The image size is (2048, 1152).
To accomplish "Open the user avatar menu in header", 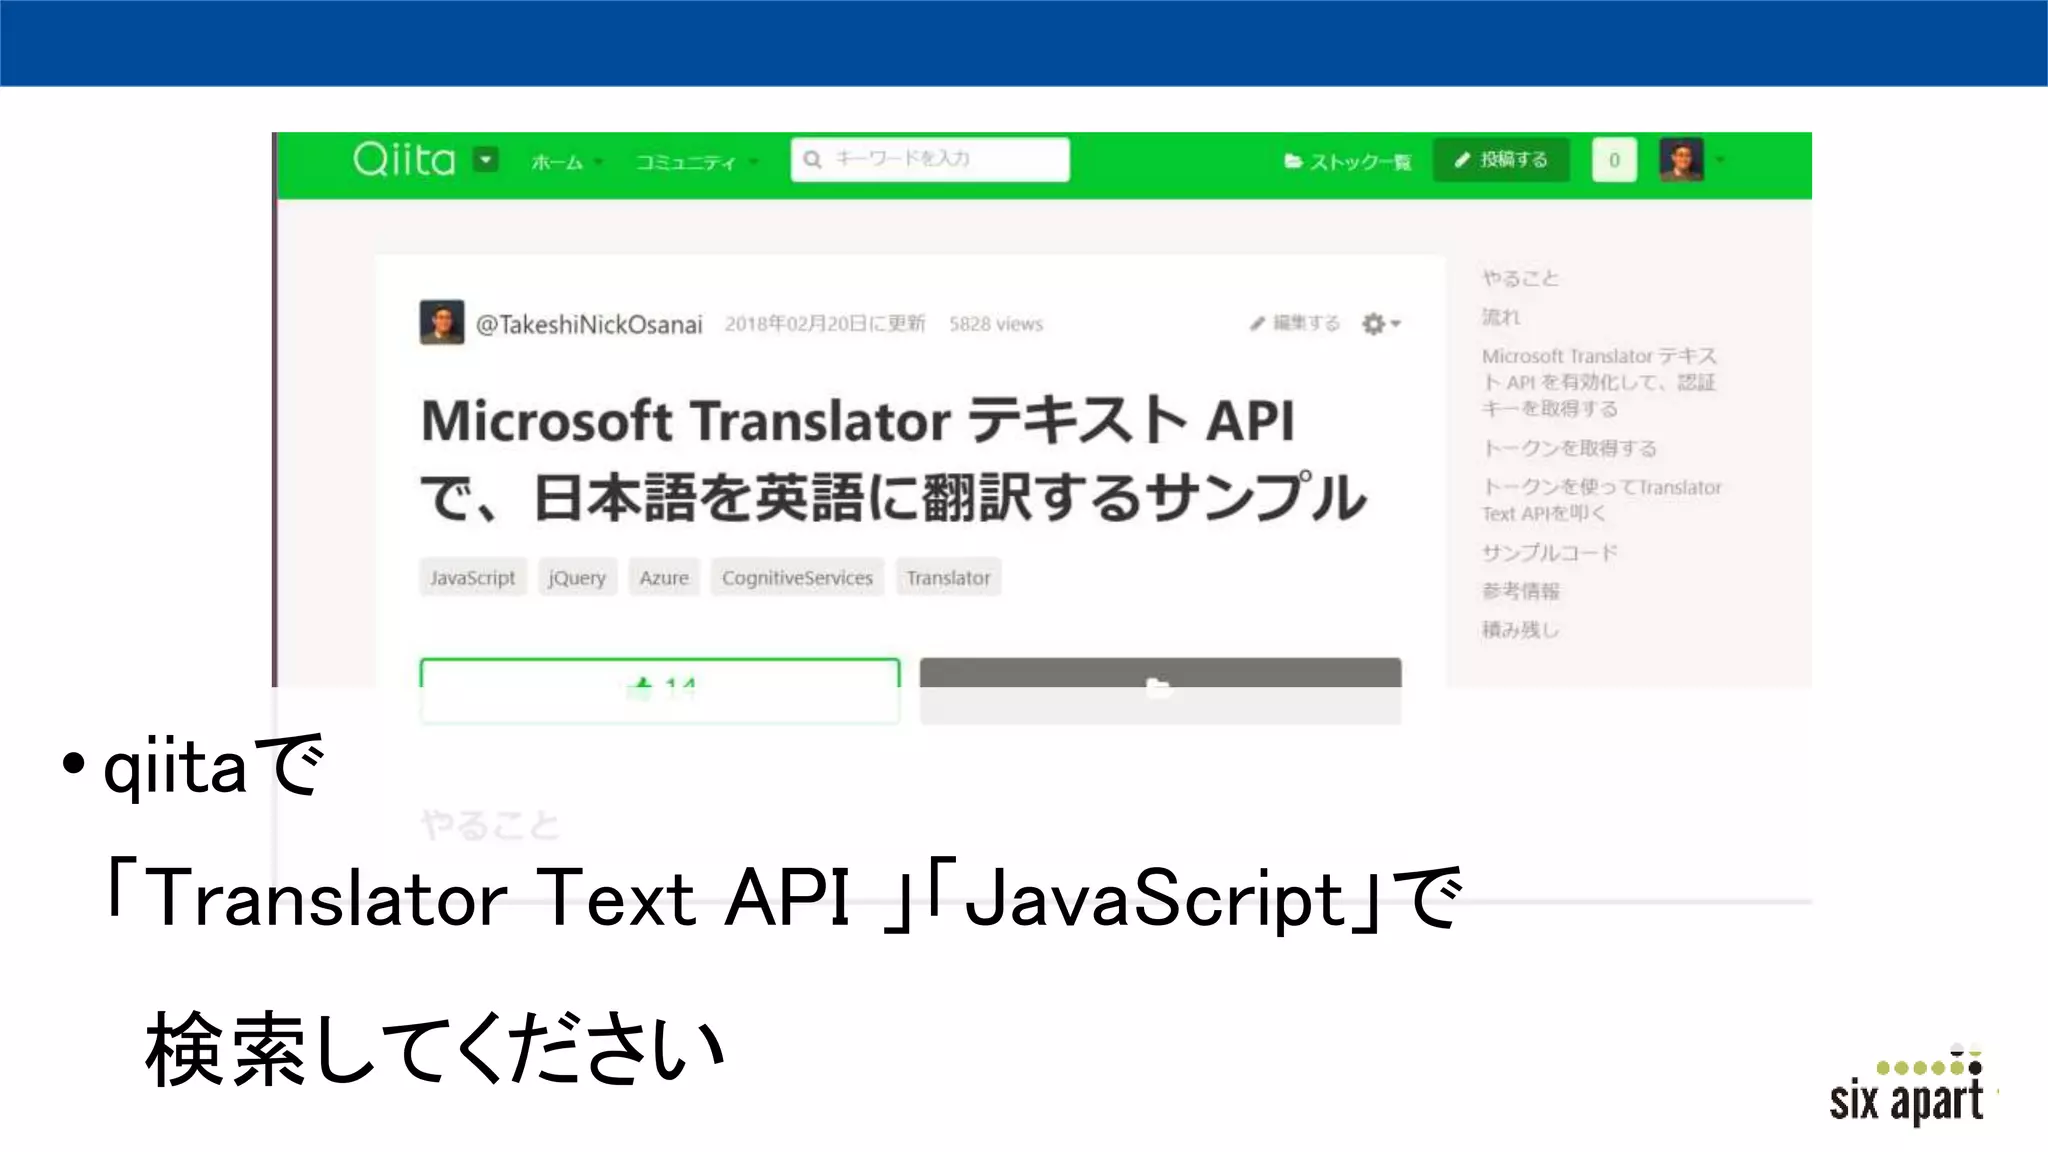I will click(x=1690, y=160).
